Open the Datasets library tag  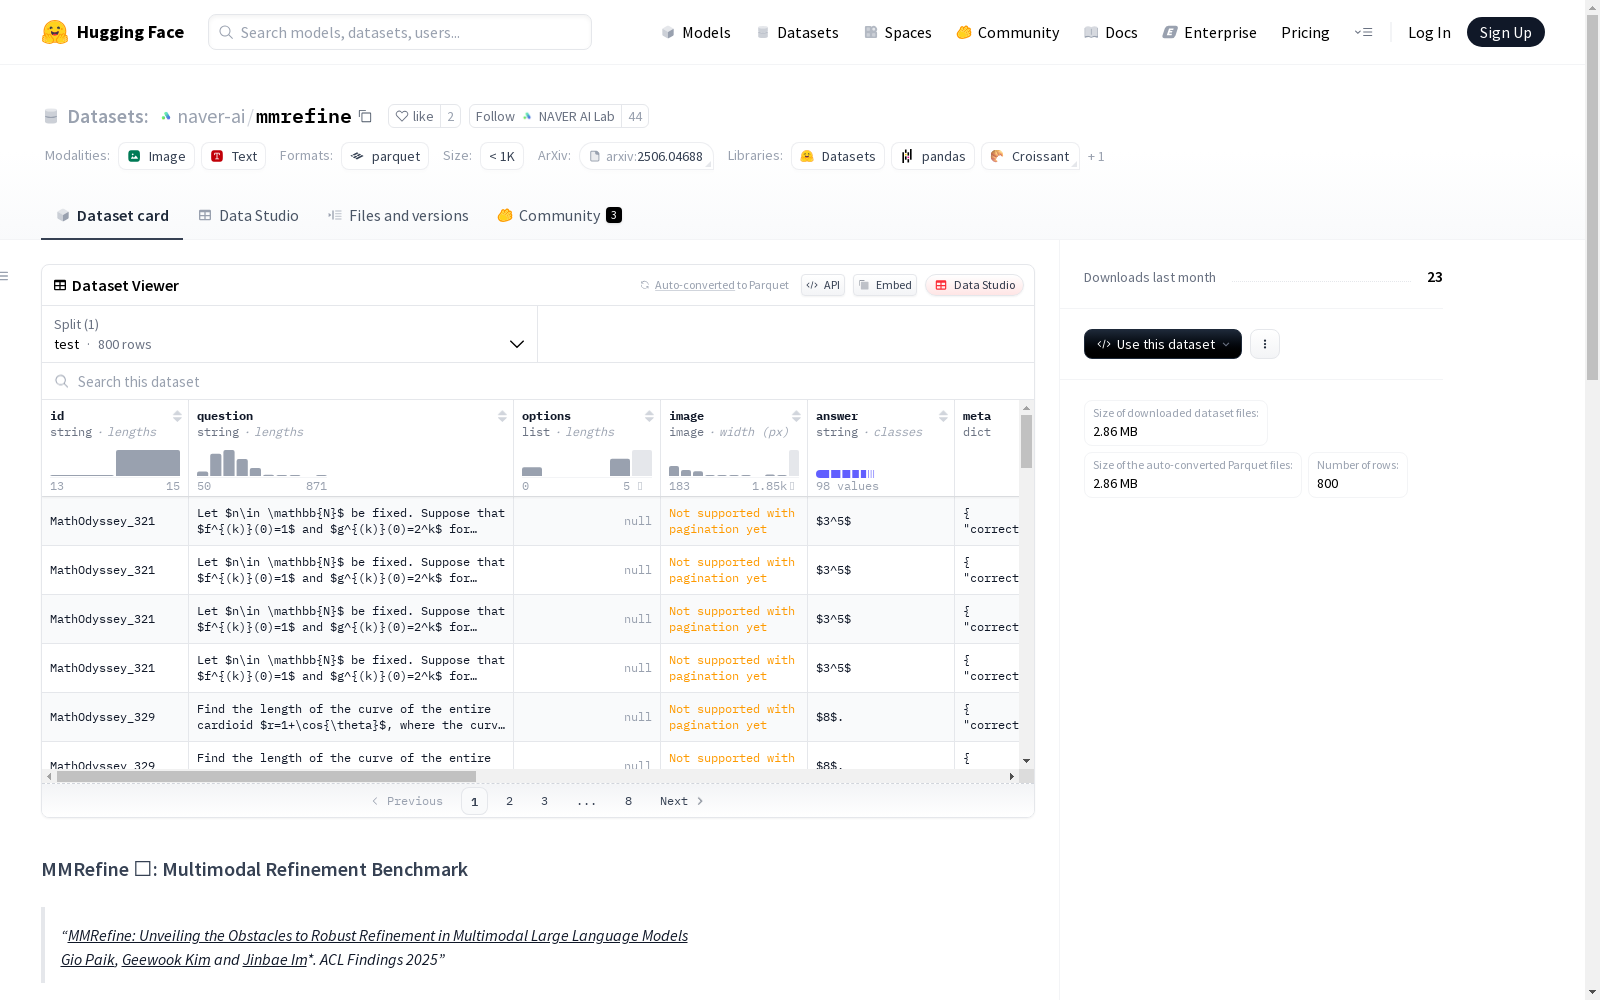click(838, 156)
